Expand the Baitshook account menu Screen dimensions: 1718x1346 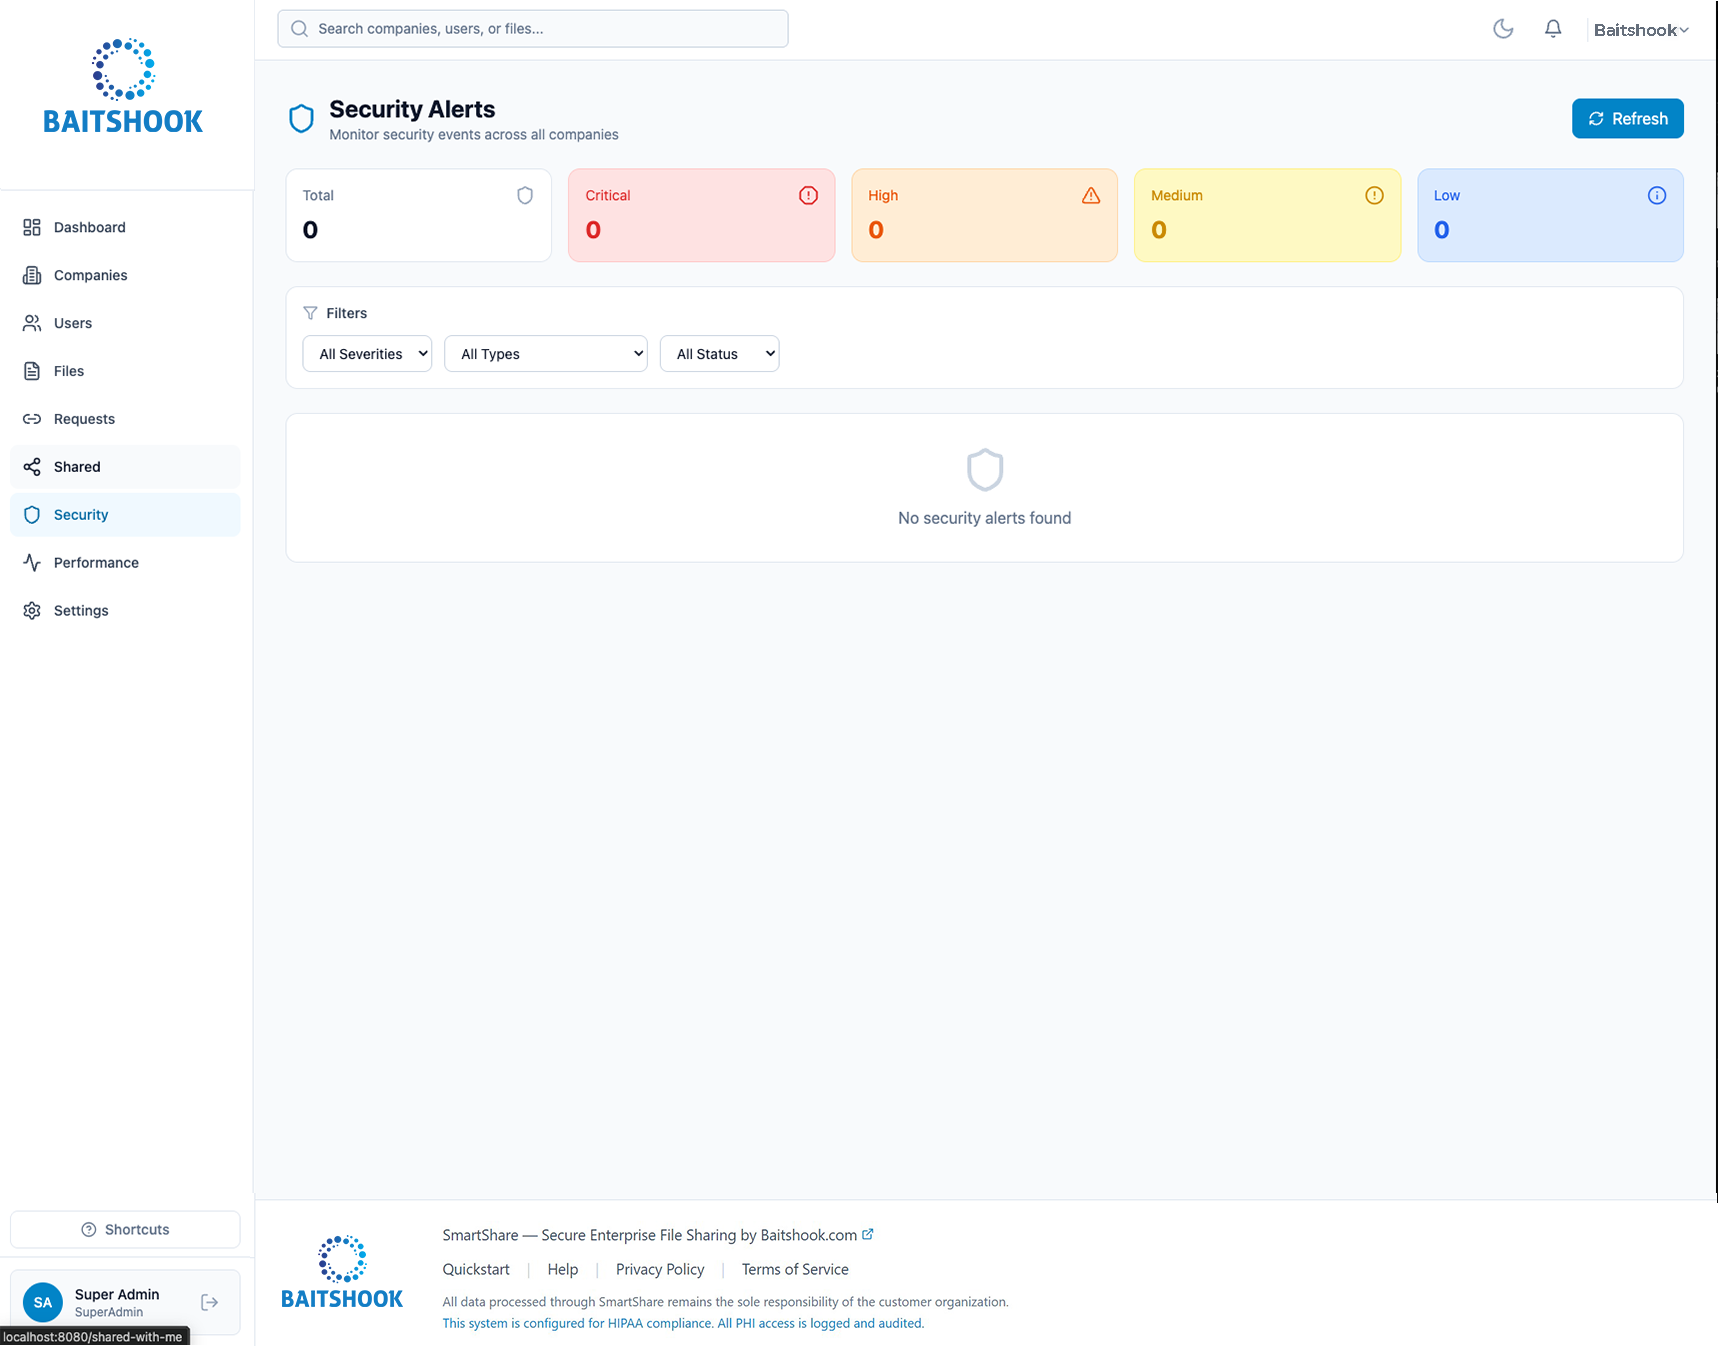click(x=1640, y=30)
